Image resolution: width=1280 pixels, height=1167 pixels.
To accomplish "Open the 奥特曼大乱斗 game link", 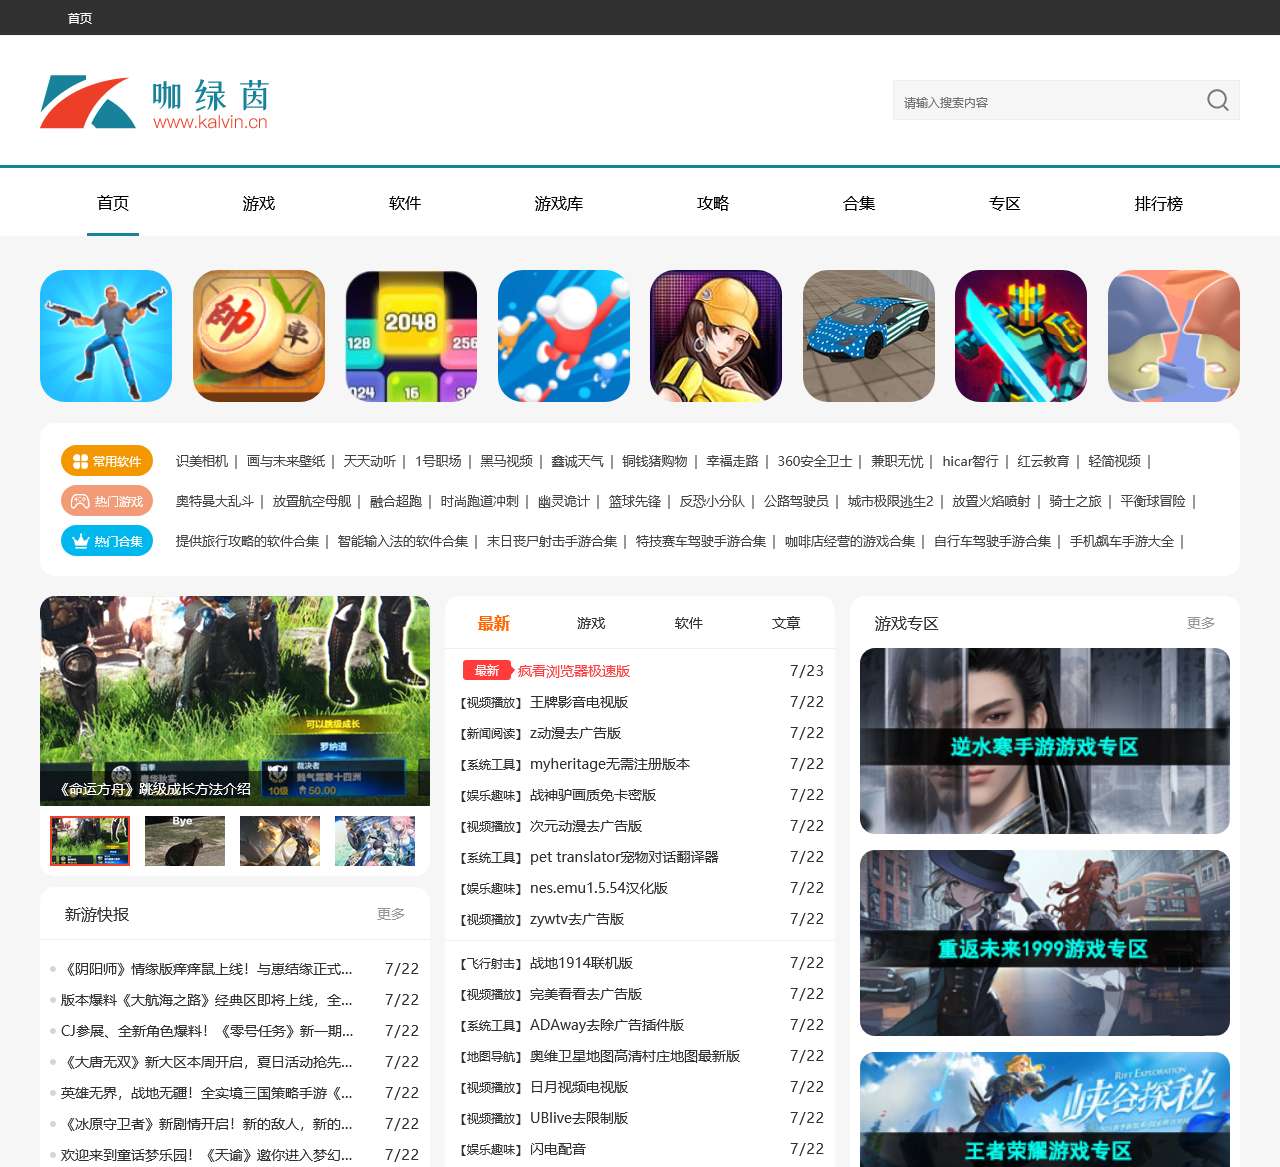I will 215,501.
